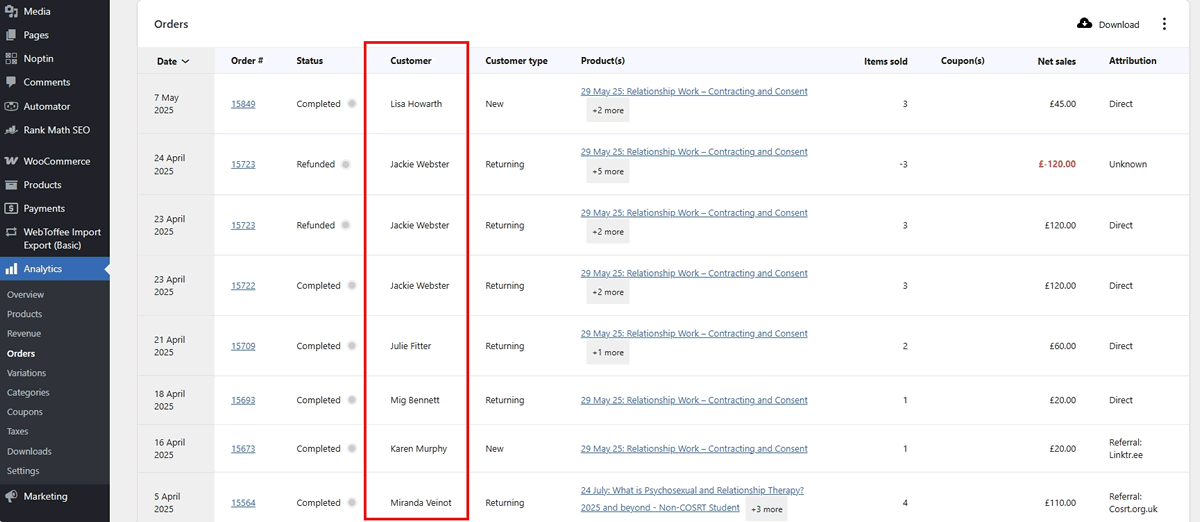1200x522 pixels.
Task: Open order 15709 link
Action: coord(243,346)
